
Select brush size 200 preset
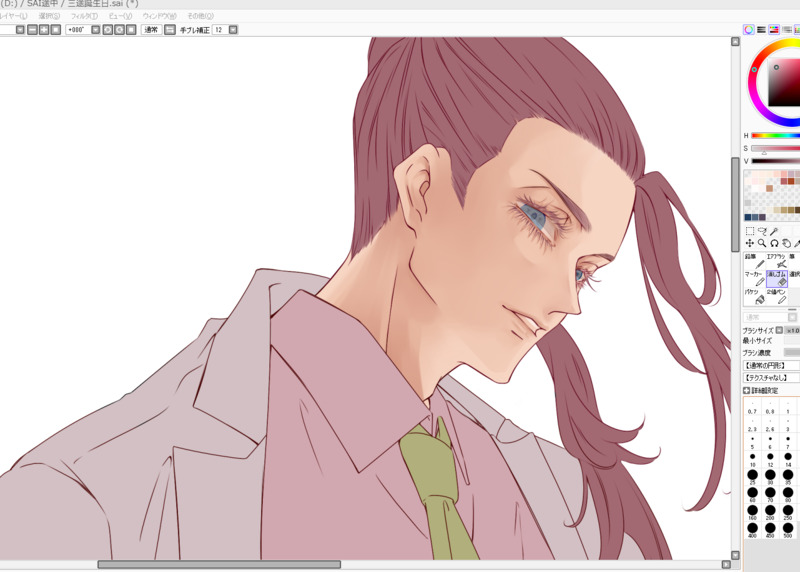(770, 512)
